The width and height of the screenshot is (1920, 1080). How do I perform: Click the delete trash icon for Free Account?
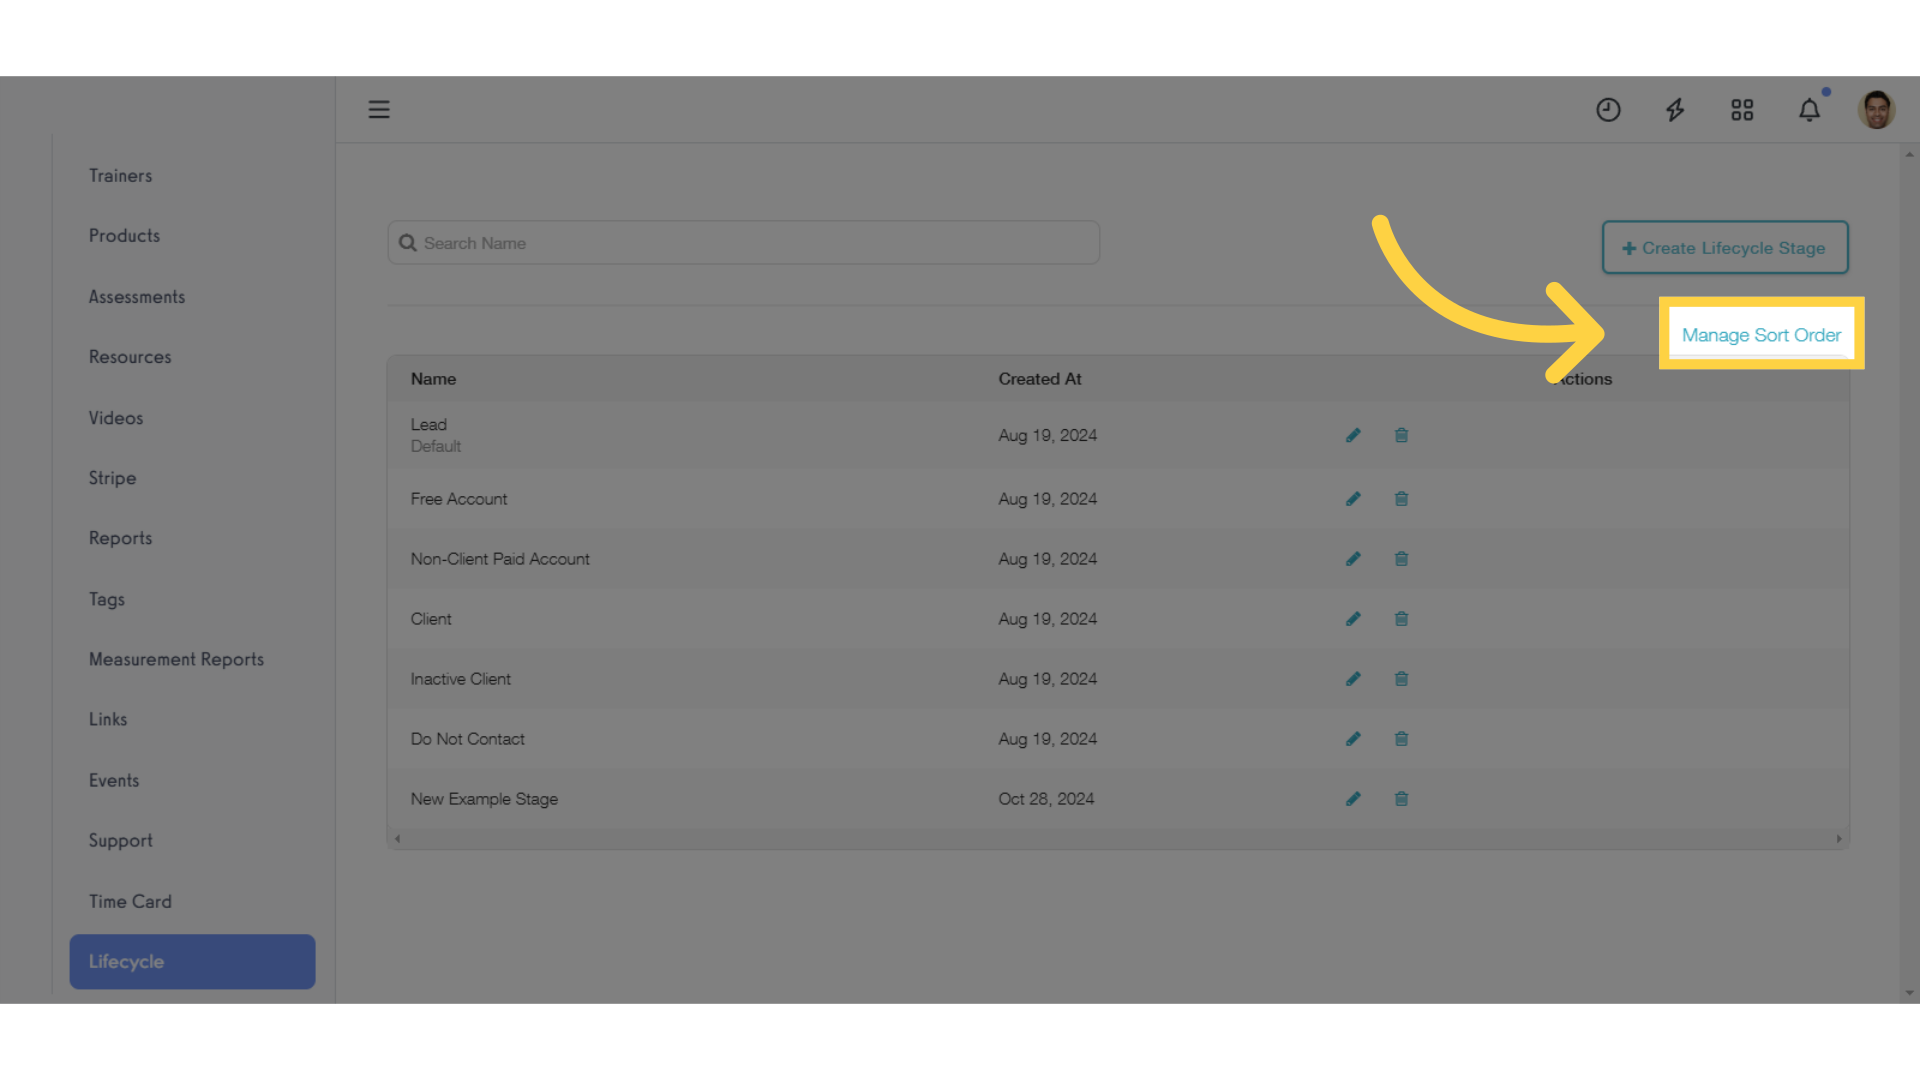pos(1400,498)
